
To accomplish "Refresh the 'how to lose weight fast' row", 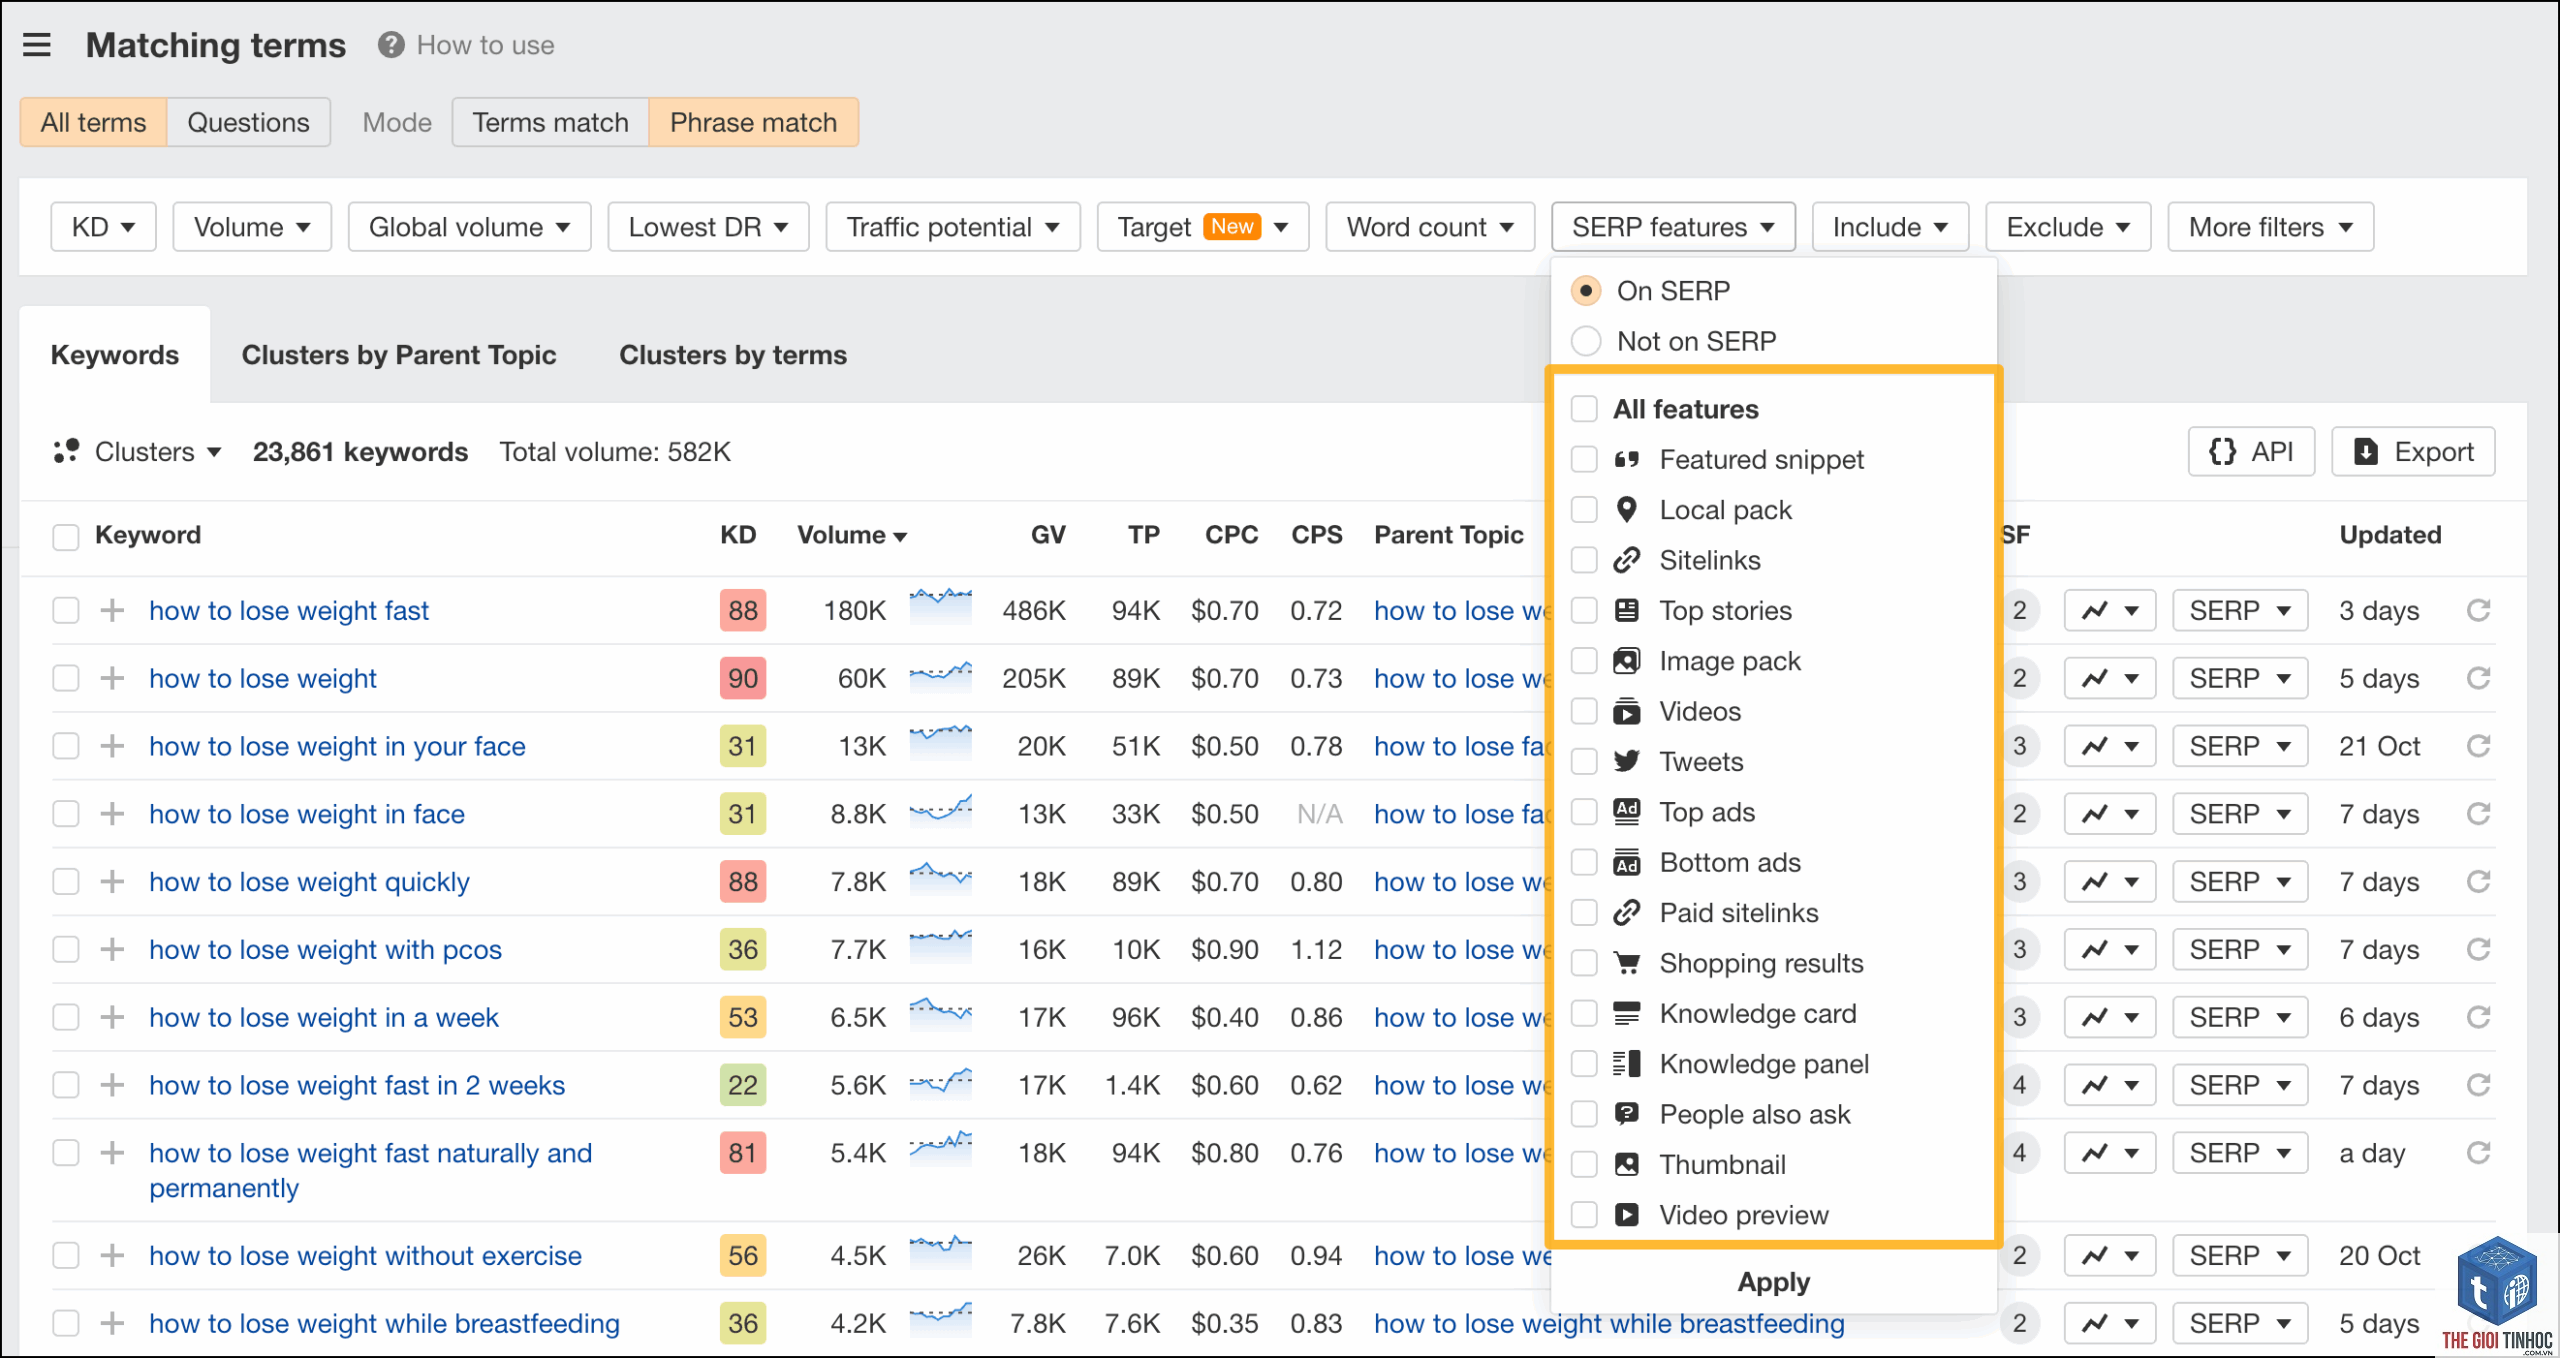I will click(2478, 610).
